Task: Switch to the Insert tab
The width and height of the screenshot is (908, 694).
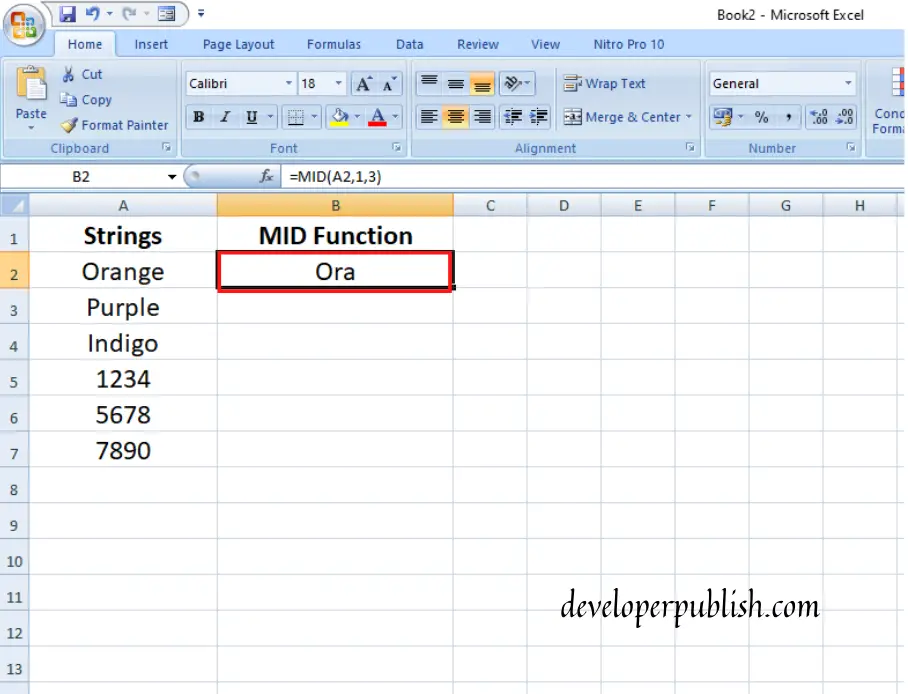Action: pos(151,44)
